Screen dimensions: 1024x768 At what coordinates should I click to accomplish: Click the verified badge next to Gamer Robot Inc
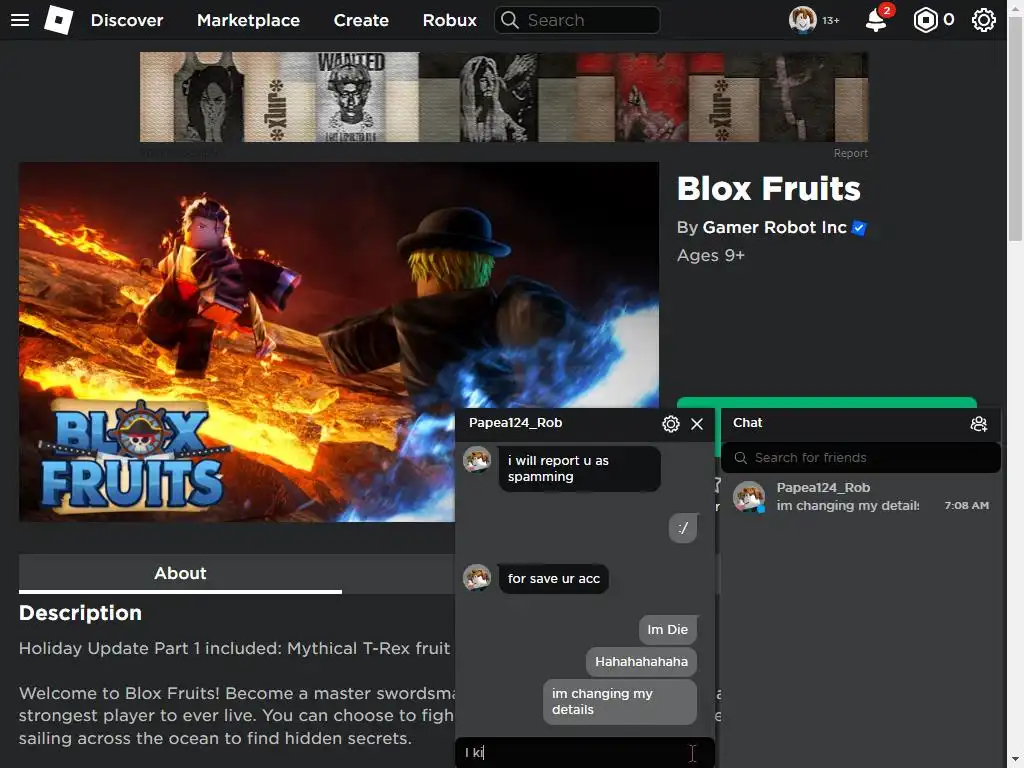859,228
